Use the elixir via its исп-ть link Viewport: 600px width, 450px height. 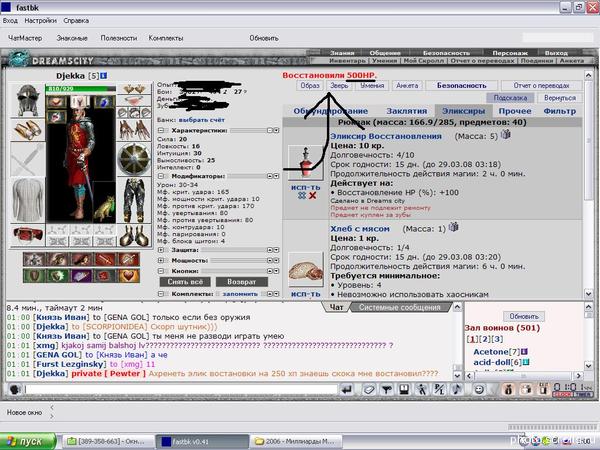(x=305, y=188)
